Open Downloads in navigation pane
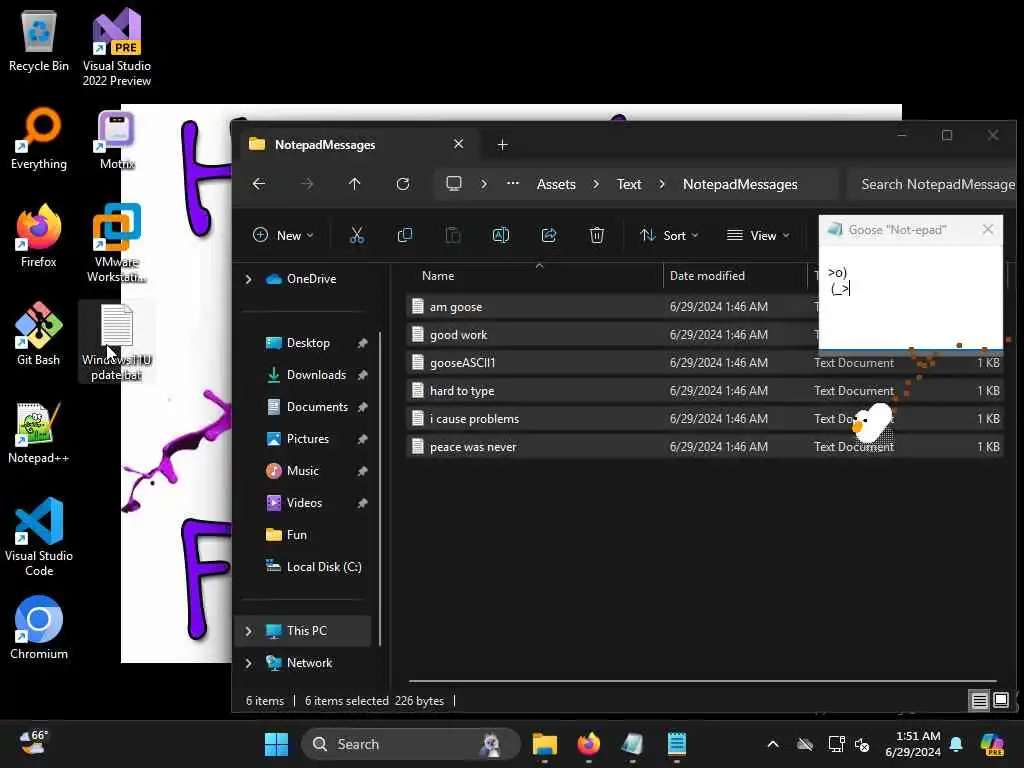 (x=316, y=375)
